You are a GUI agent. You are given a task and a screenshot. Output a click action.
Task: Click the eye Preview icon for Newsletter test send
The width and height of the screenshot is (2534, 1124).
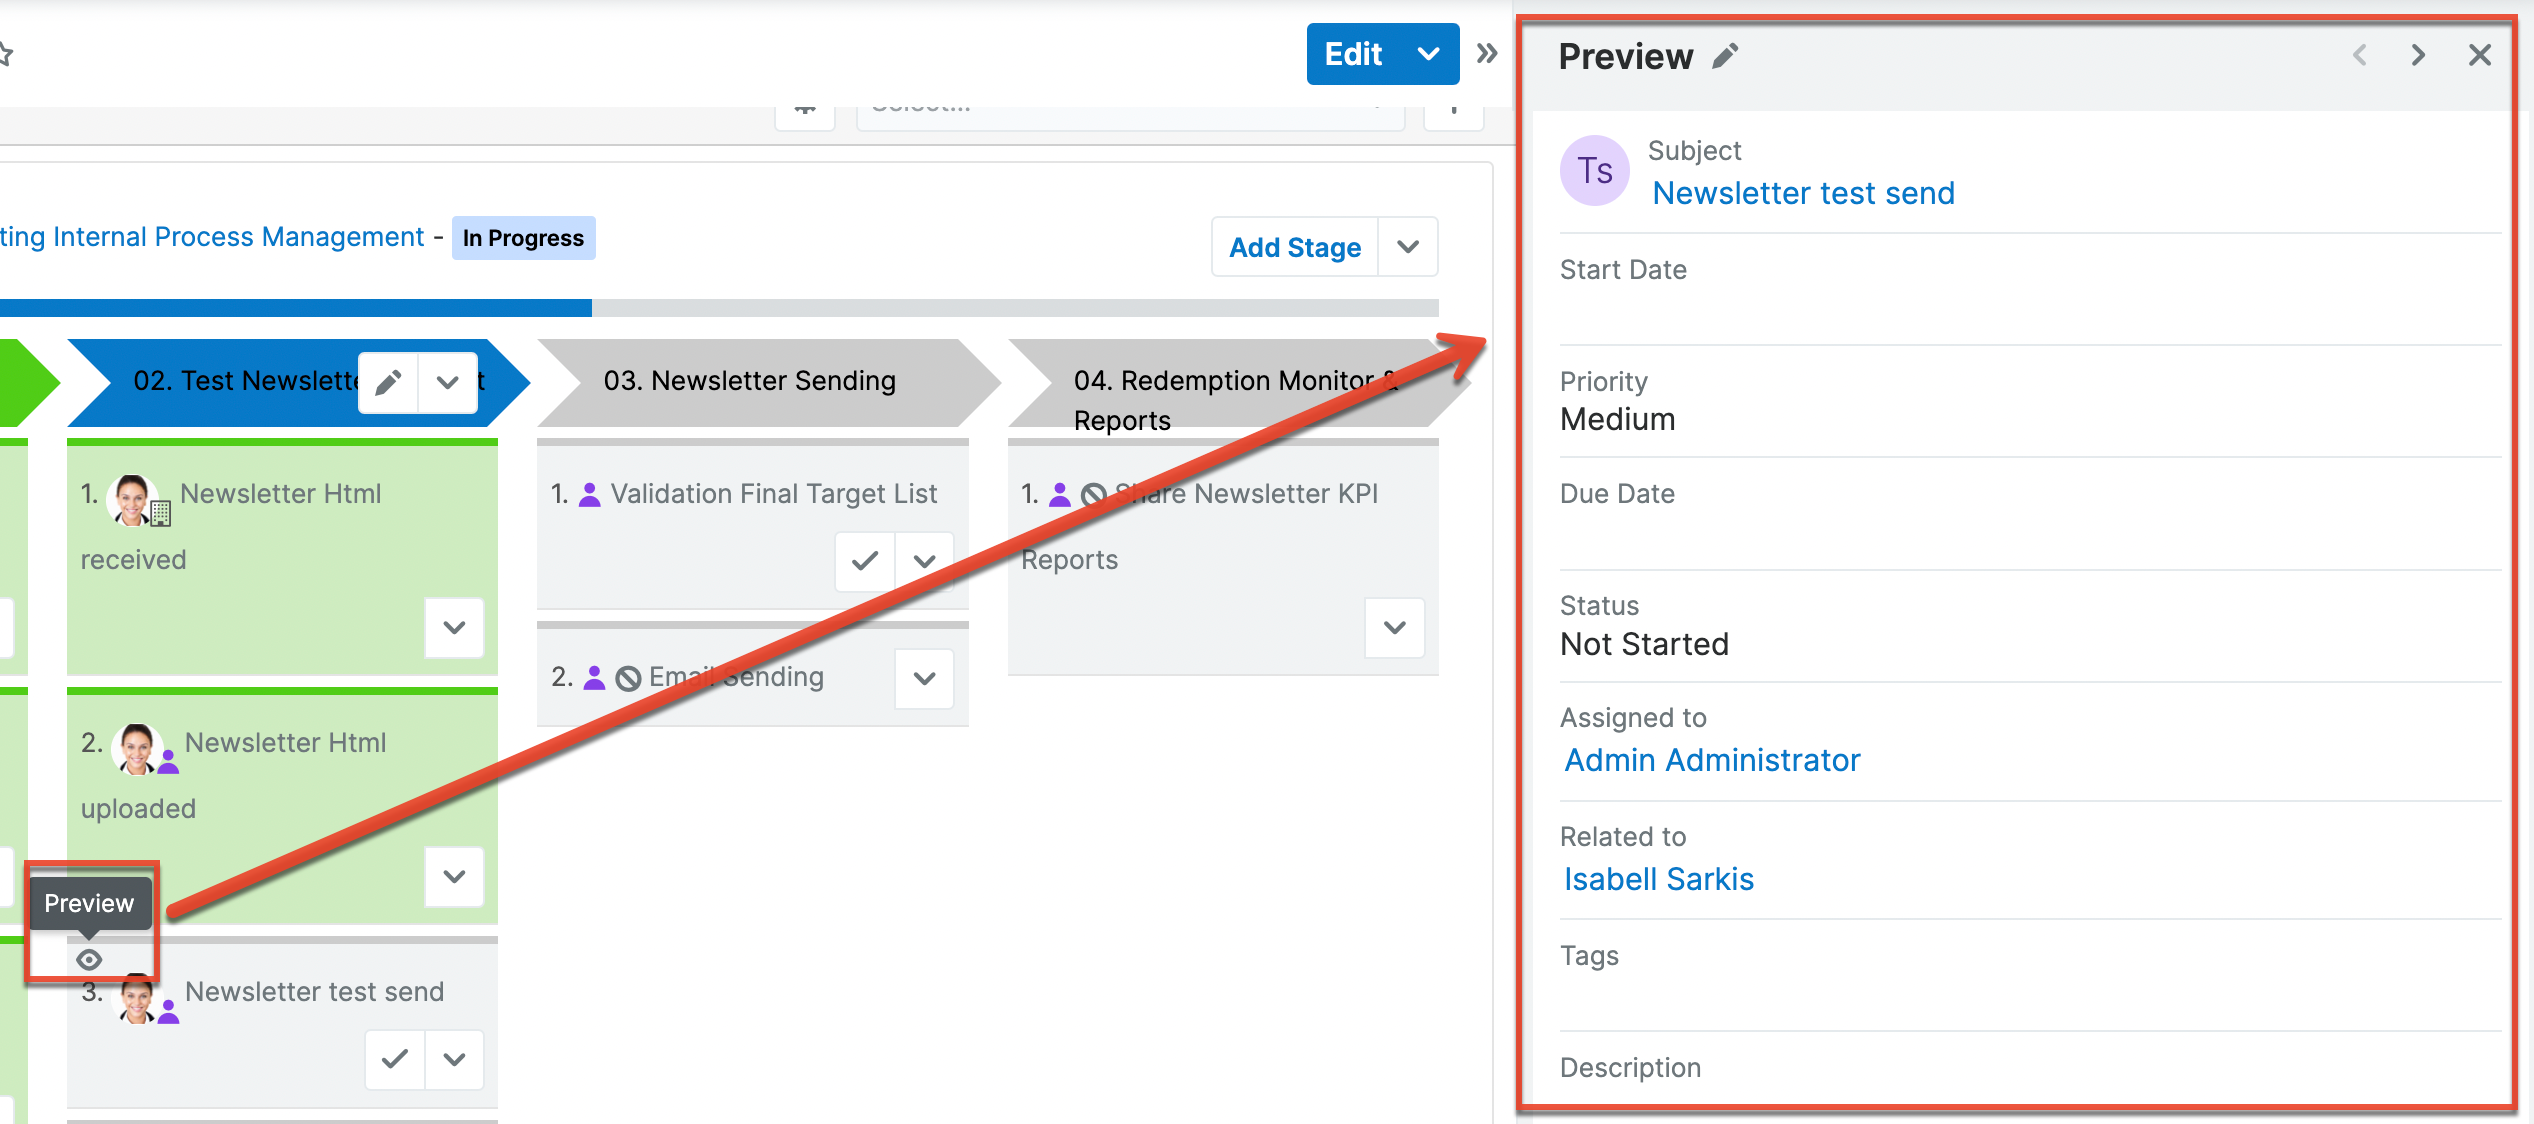click(x=89, y=960)
